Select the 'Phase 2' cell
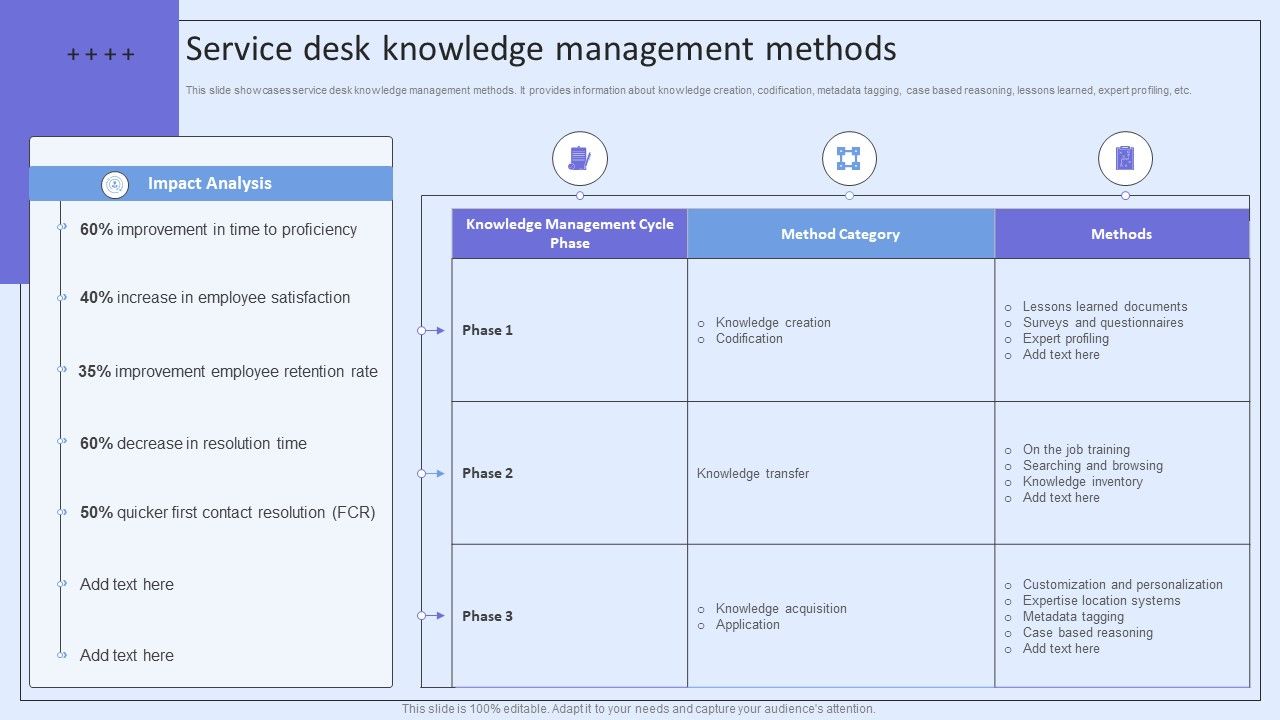This screenshot has width=1280, height=720. click(570, 473)
